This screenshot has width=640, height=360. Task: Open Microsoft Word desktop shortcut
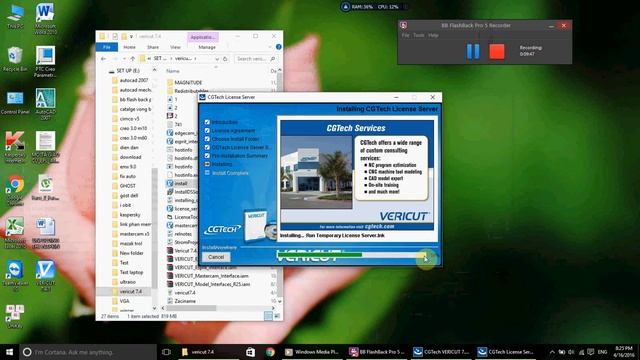pos(45,18)
